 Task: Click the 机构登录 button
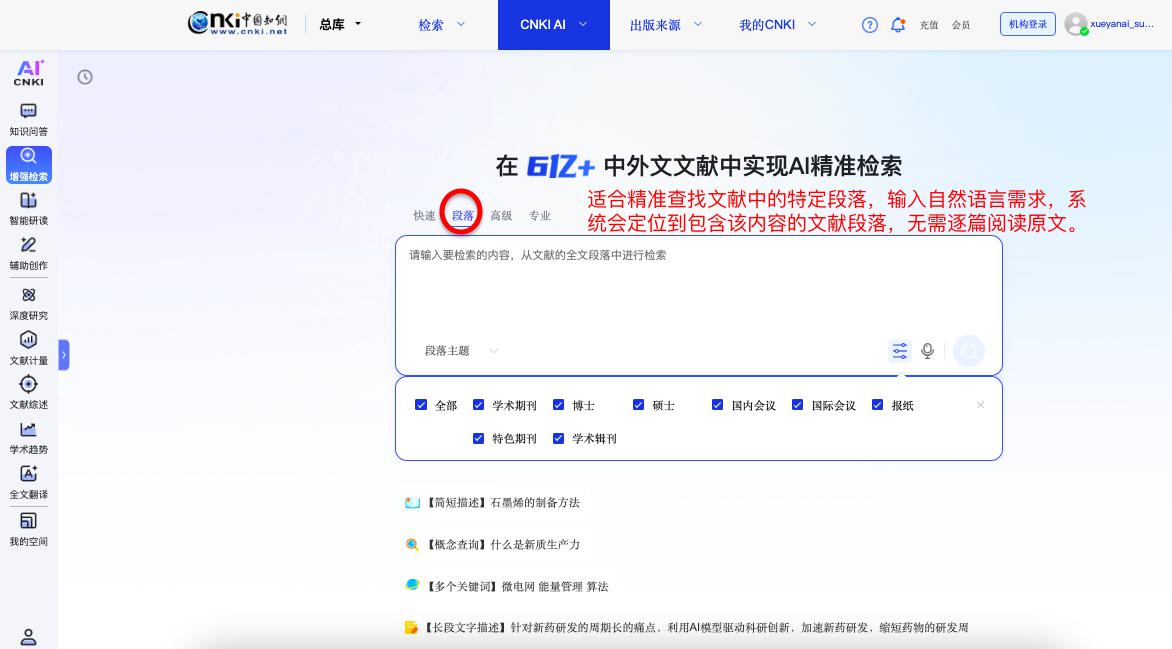[x=1027, y=24]
